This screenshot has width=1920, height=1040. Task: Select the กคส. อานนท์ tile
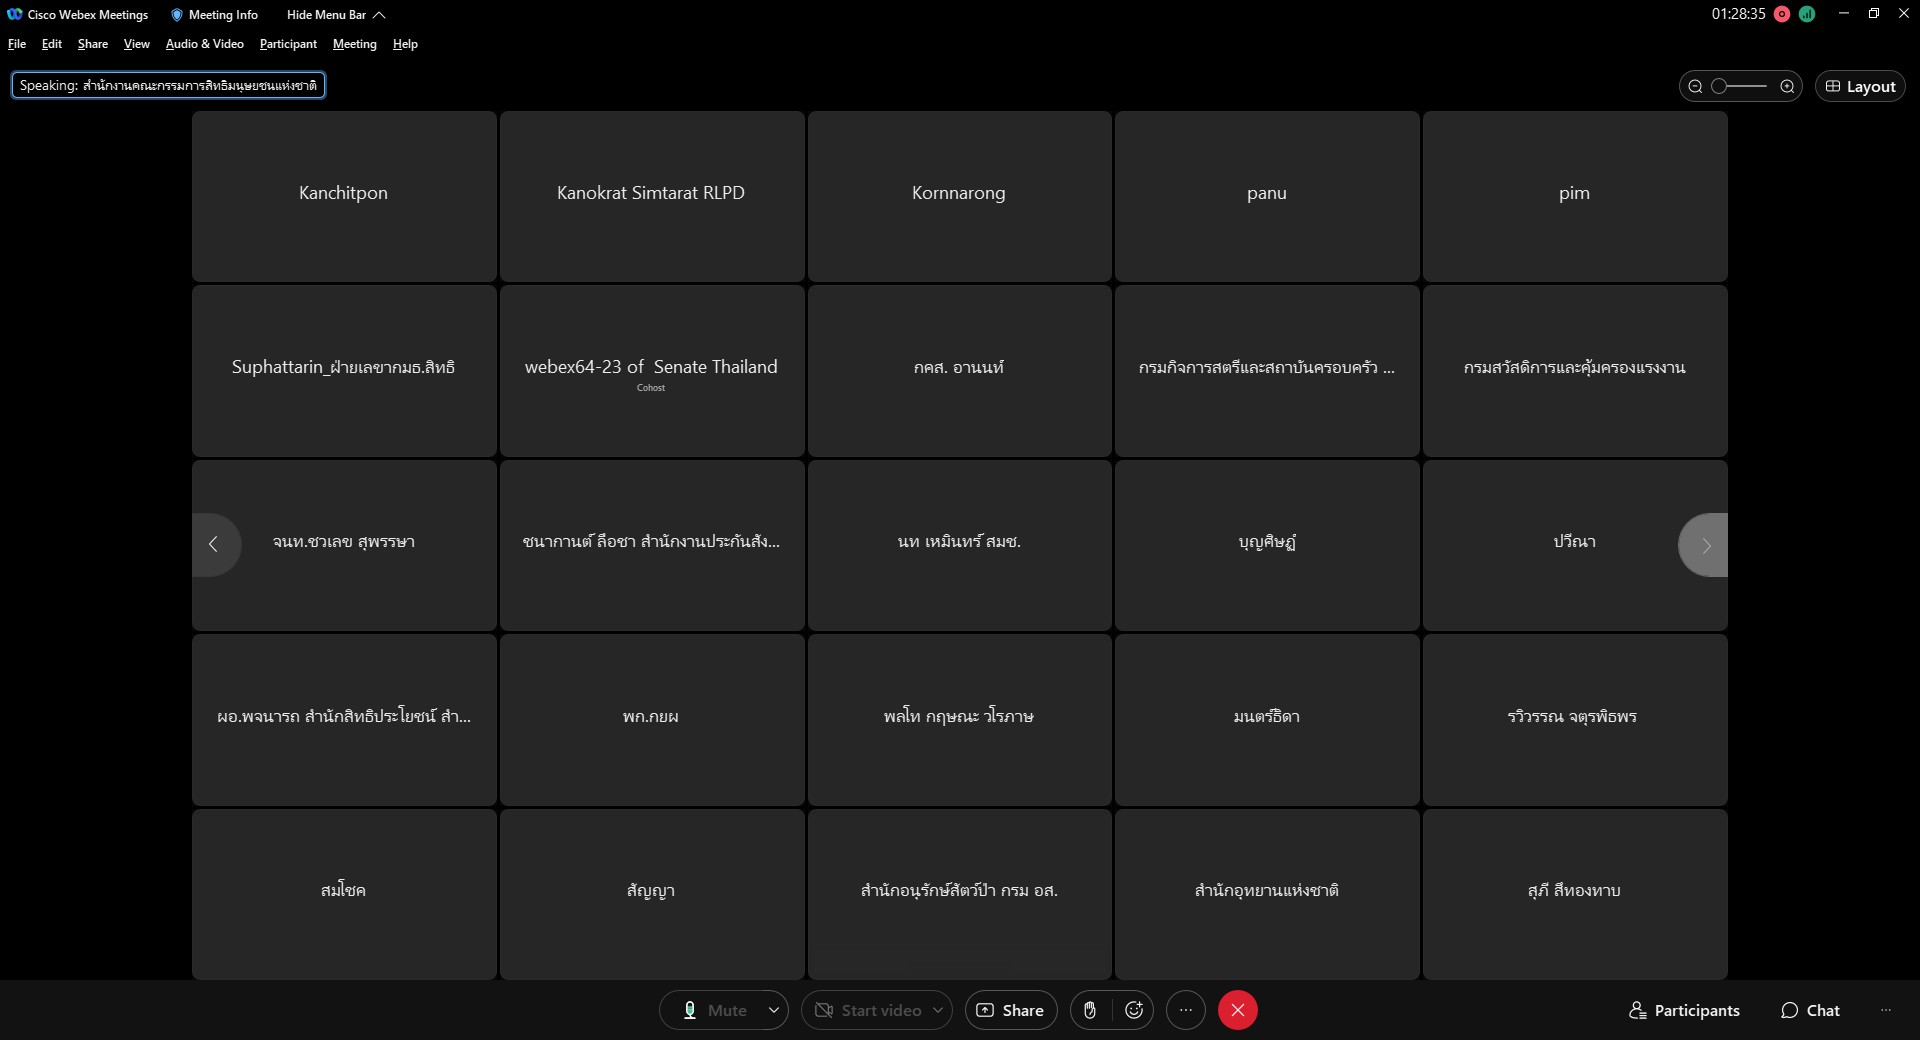point(960,371)
